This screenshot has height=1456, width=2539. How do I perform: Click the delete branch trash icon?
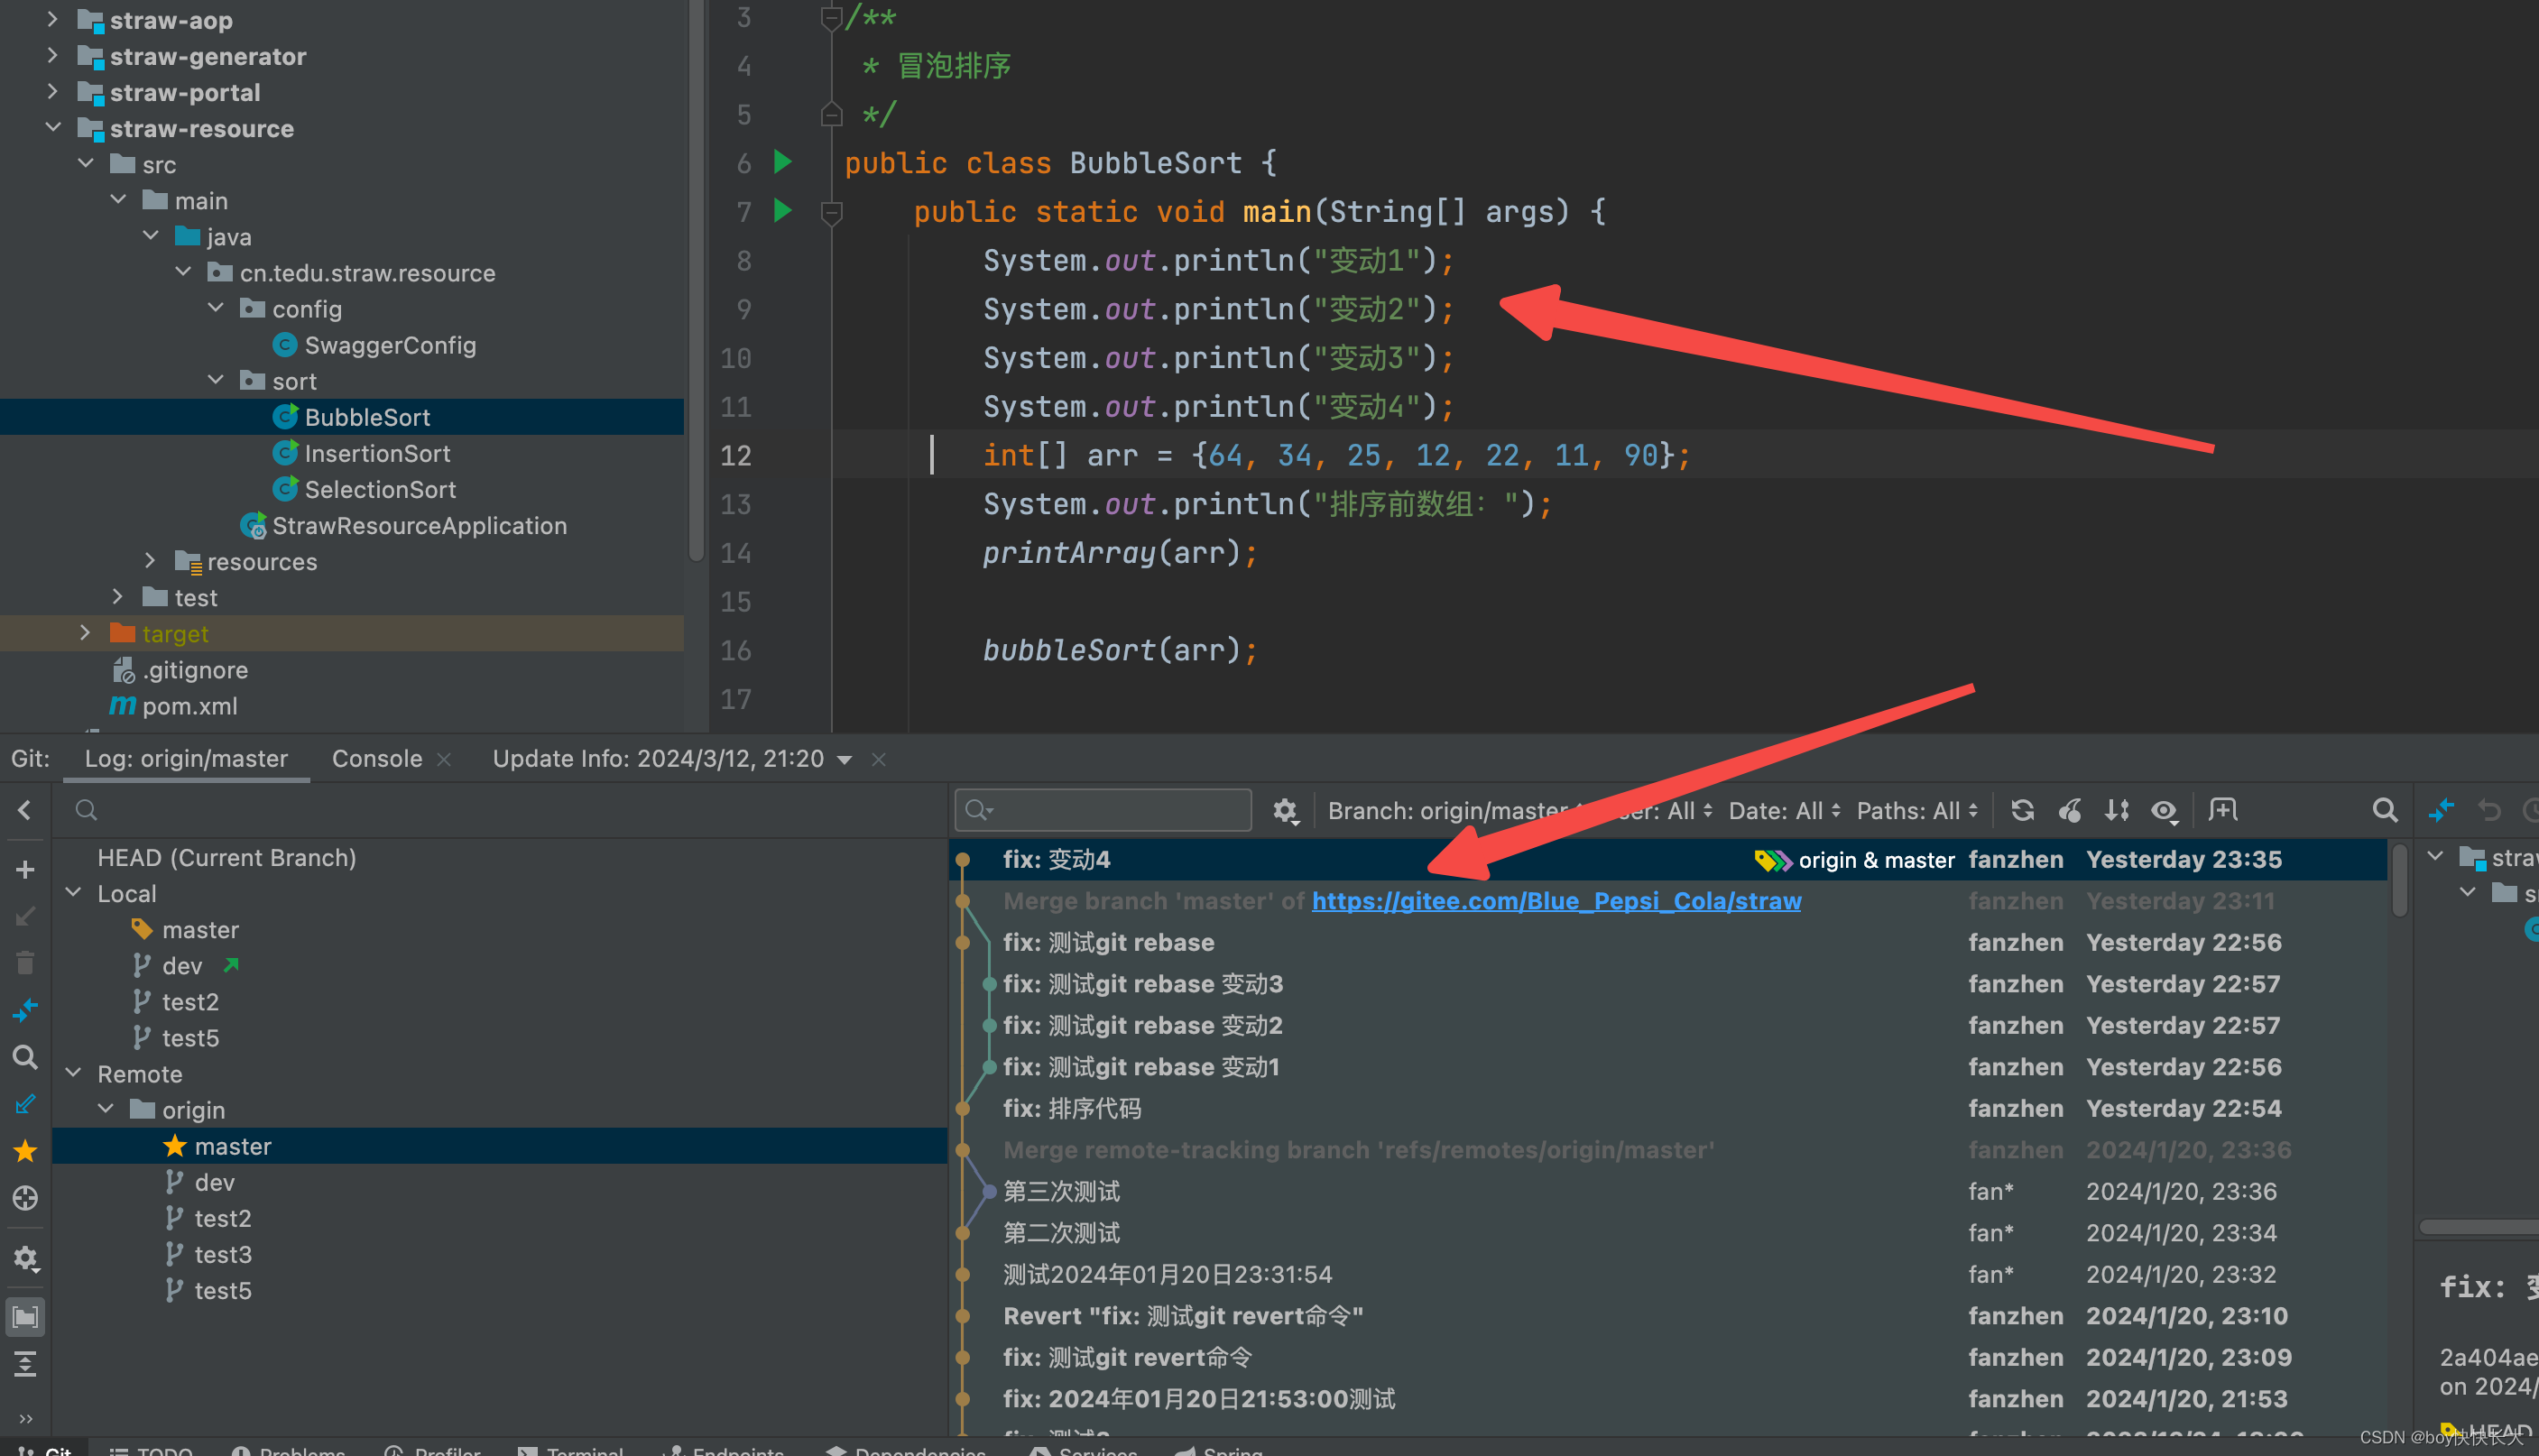pos(25,963)
